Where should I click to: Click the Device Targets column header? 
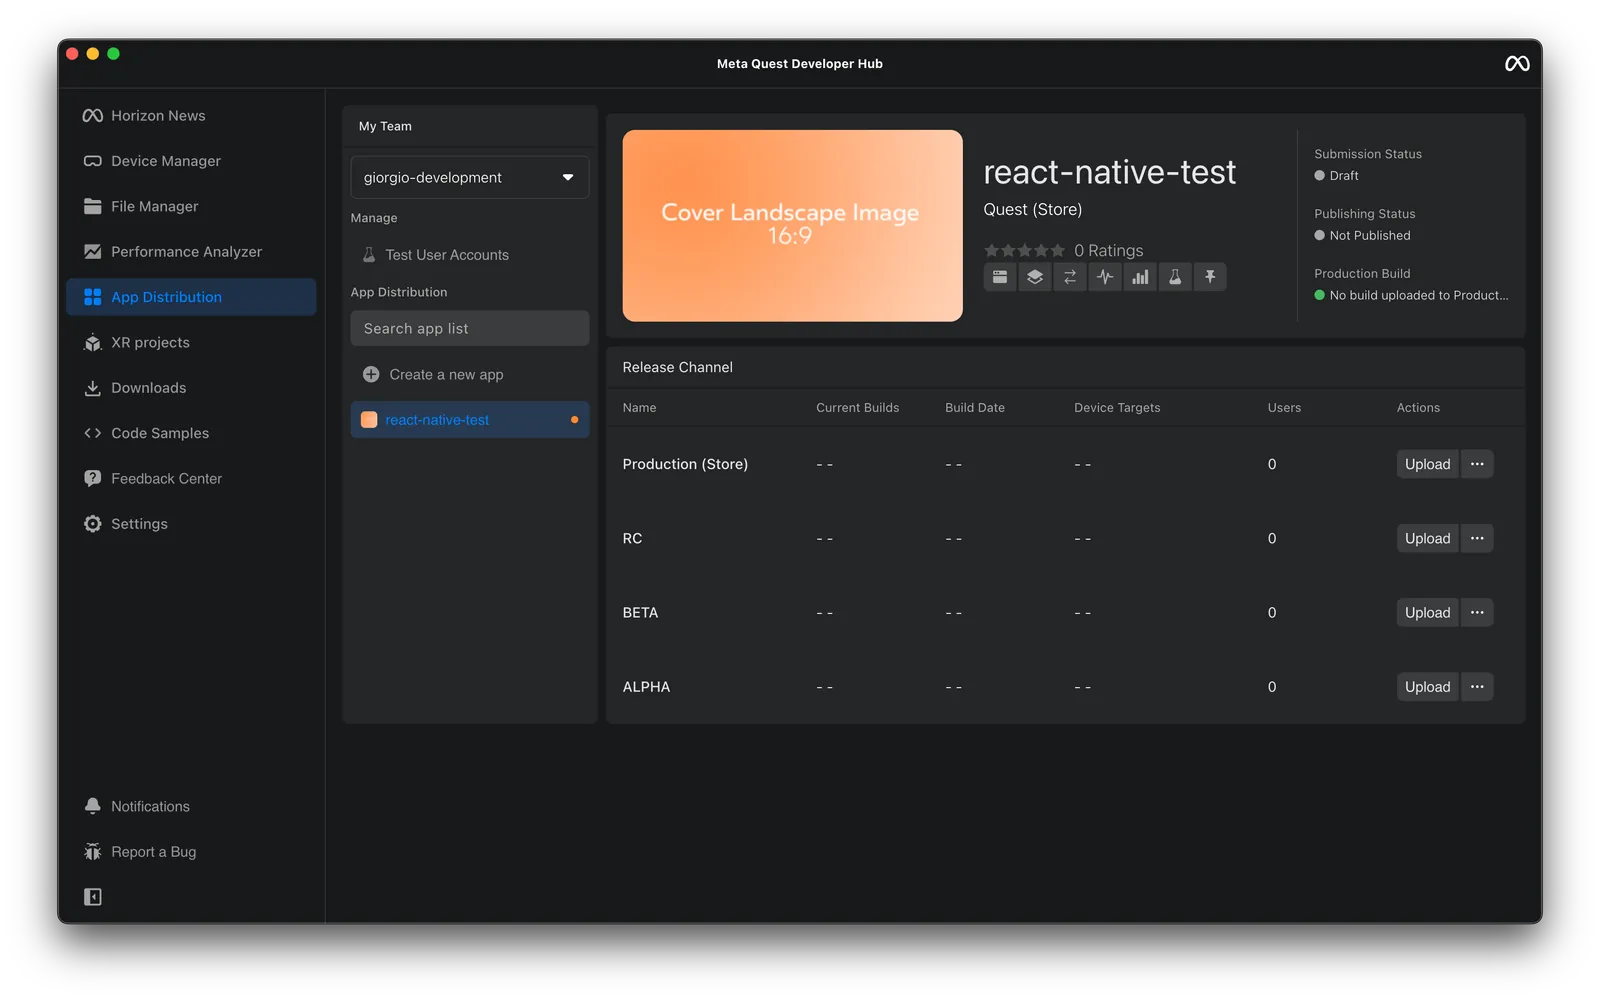point(1117,408)
